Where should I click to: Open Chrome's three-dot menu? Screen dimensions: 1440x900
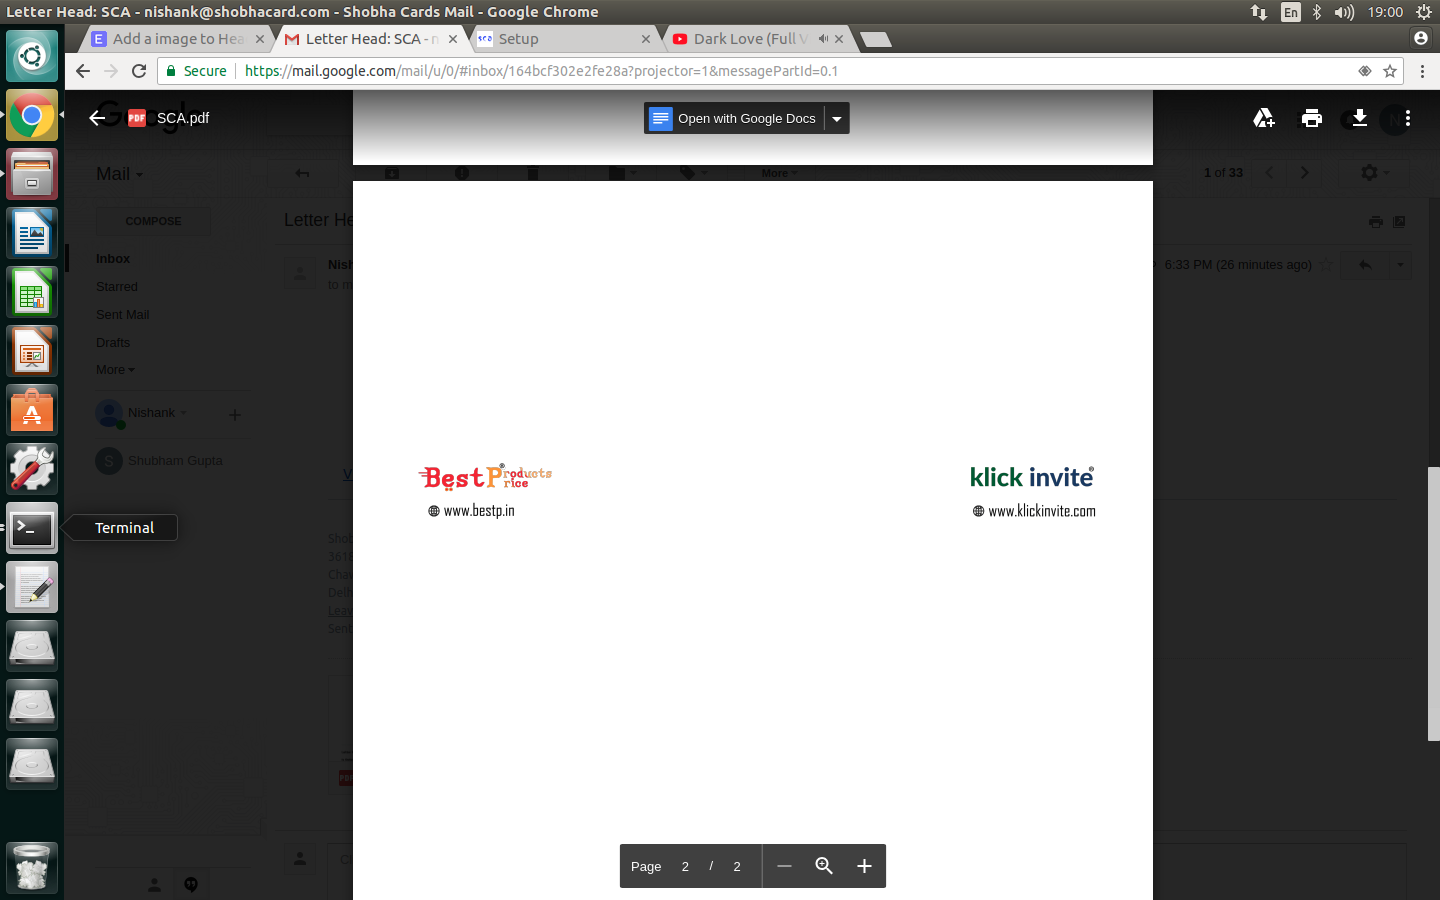(x=1422, y=71)
